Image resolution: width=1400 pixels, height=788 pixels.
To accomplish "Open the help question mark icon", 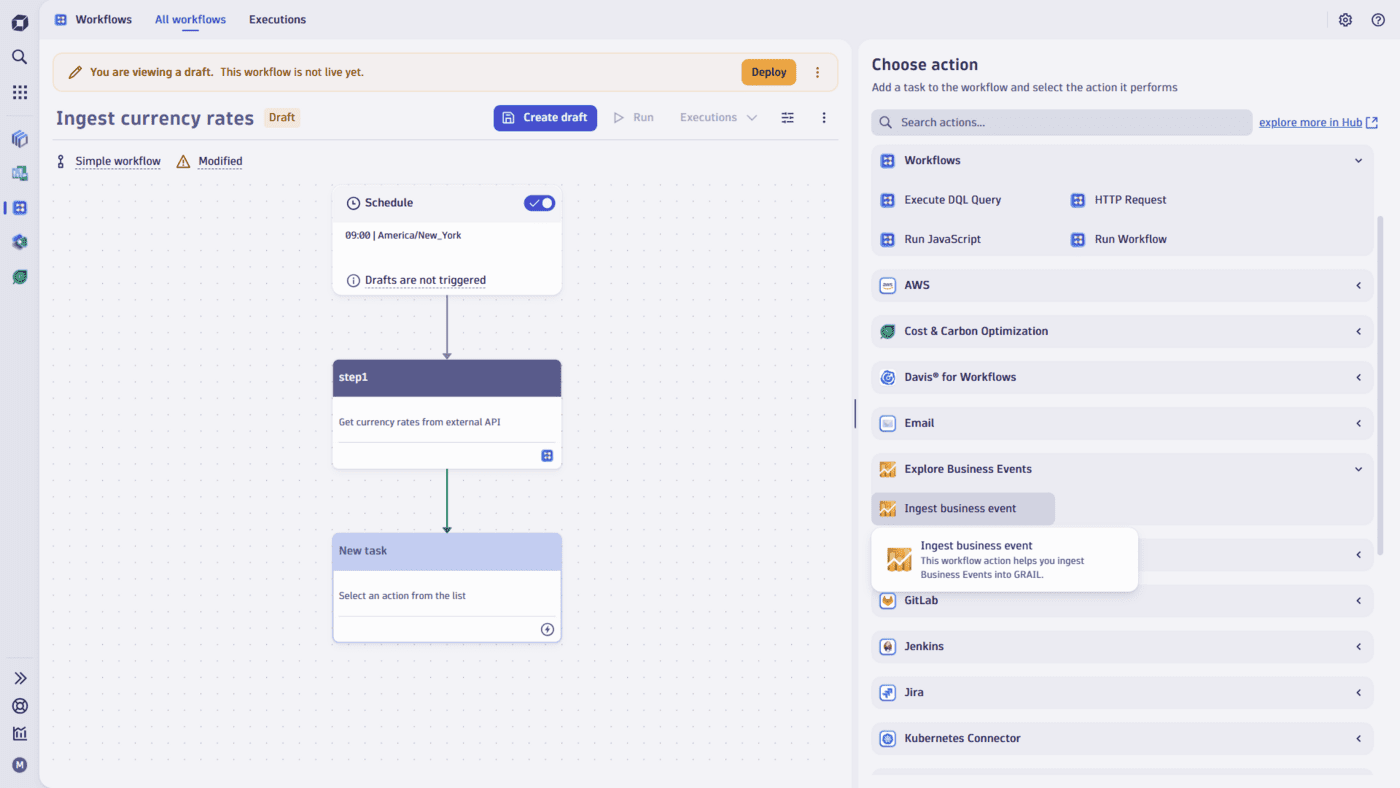I will [x=1378, y=19].
